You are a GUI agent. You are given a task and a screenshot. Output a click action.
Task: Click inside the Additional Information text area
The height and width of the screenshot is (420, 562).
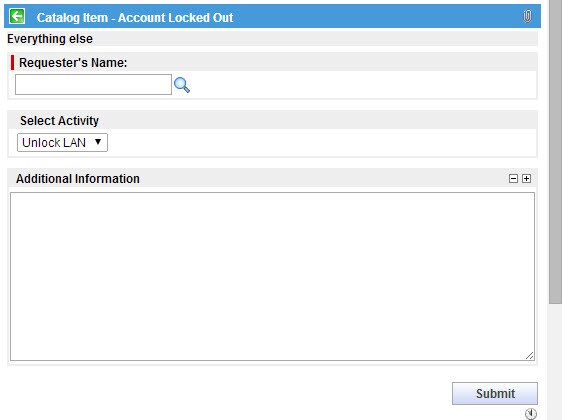(x=272, y=276)
